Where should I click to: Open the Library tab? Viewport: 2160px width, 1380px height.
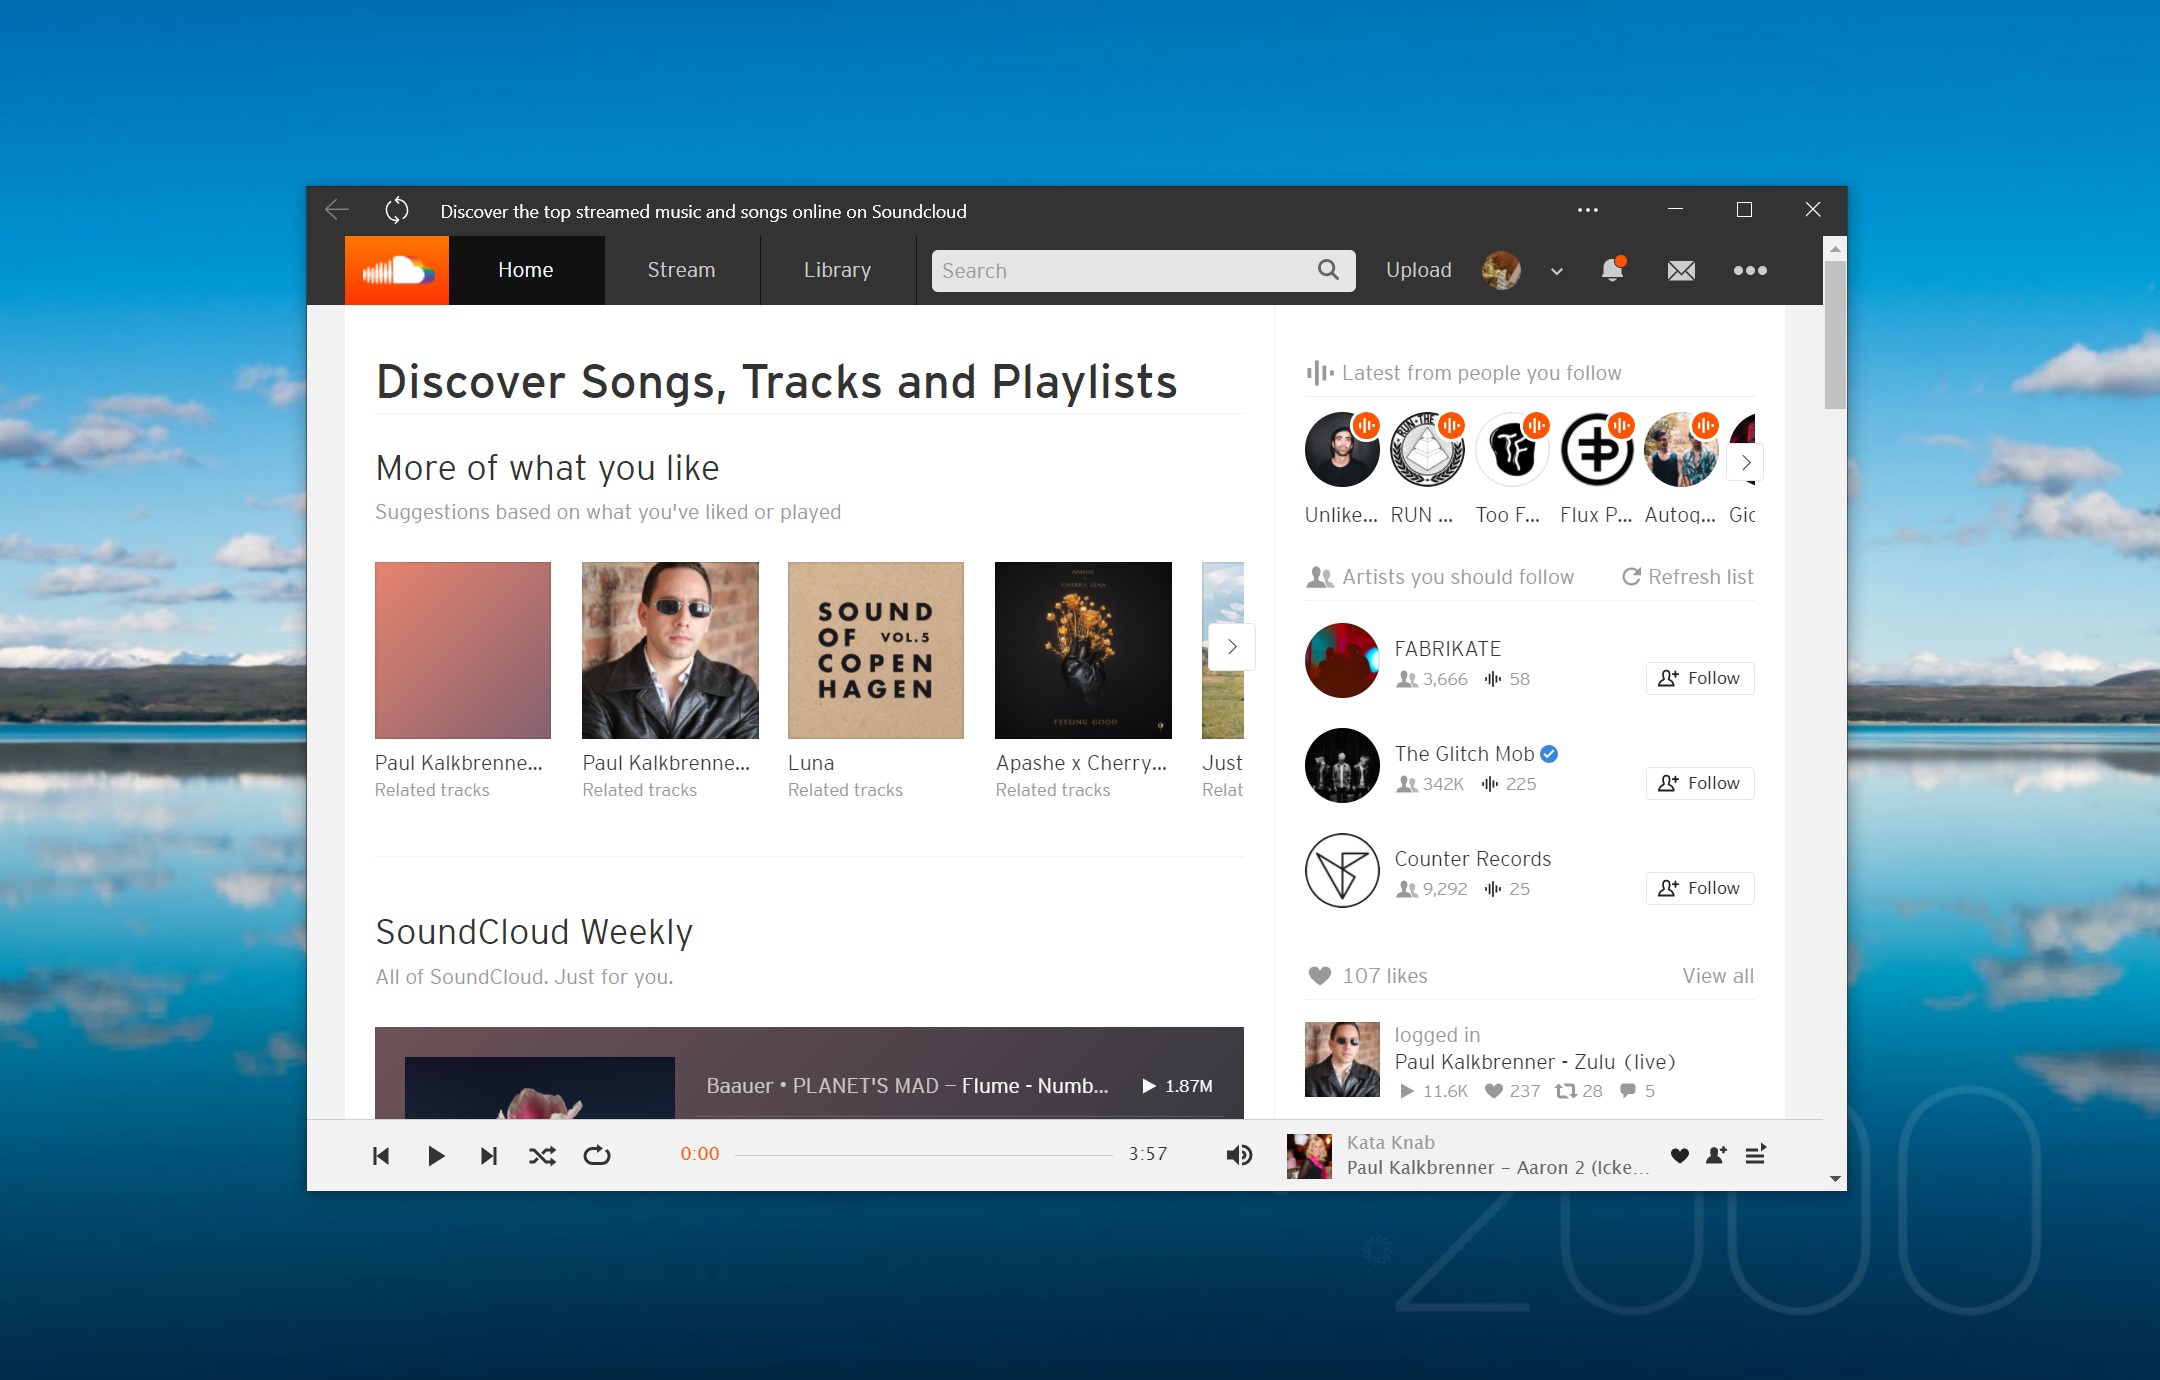point(837,270)
